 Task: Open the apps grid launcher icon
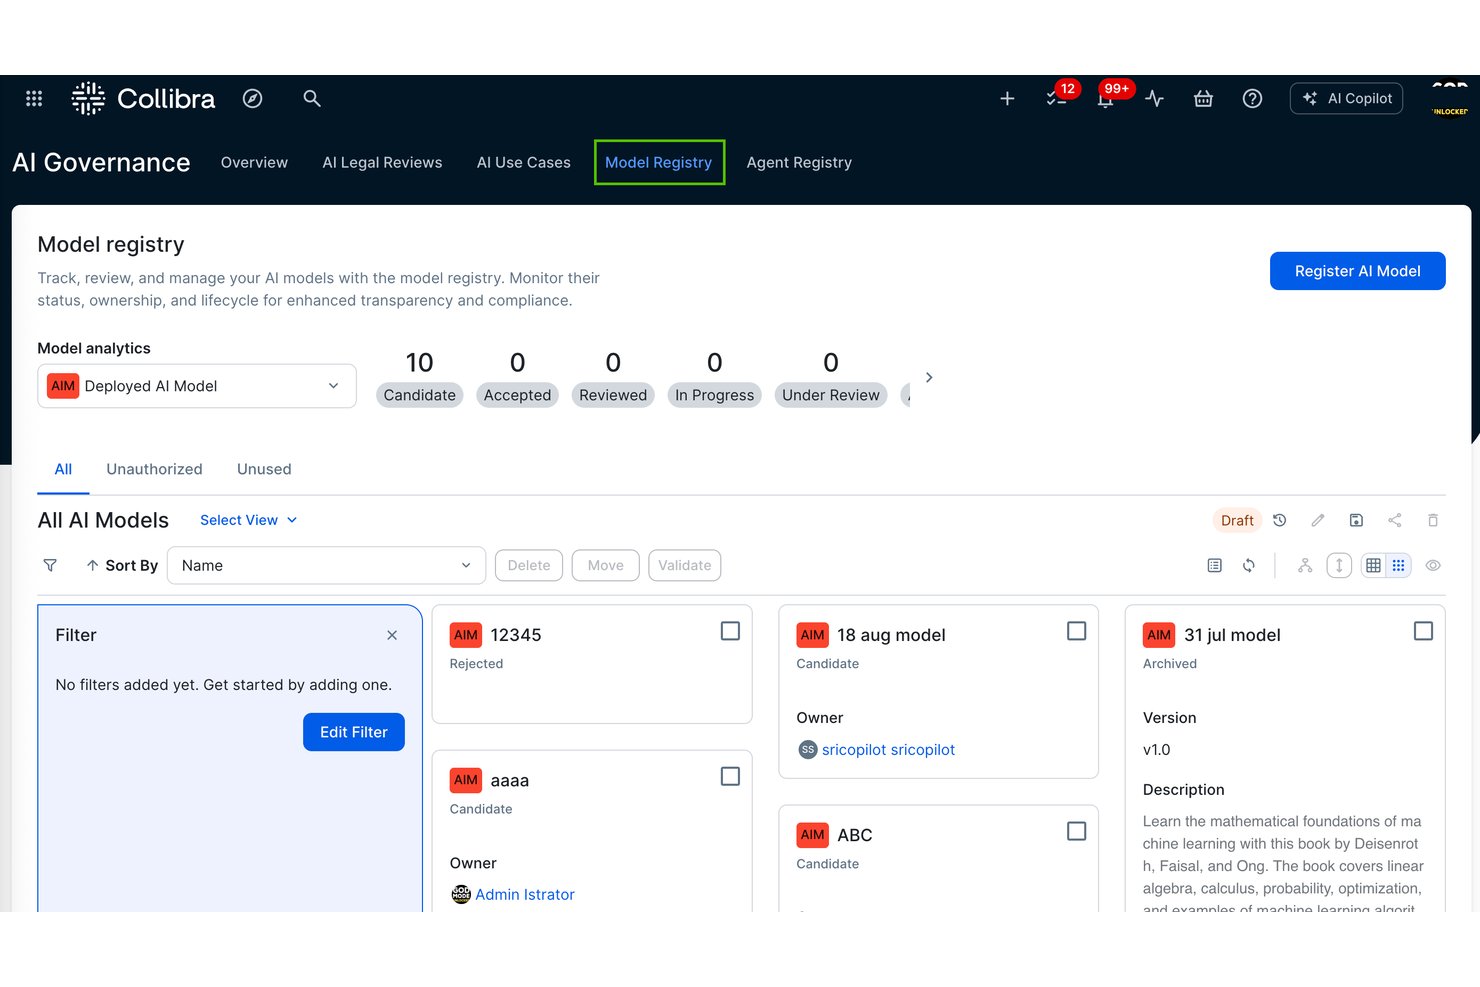tap(34, 98)
